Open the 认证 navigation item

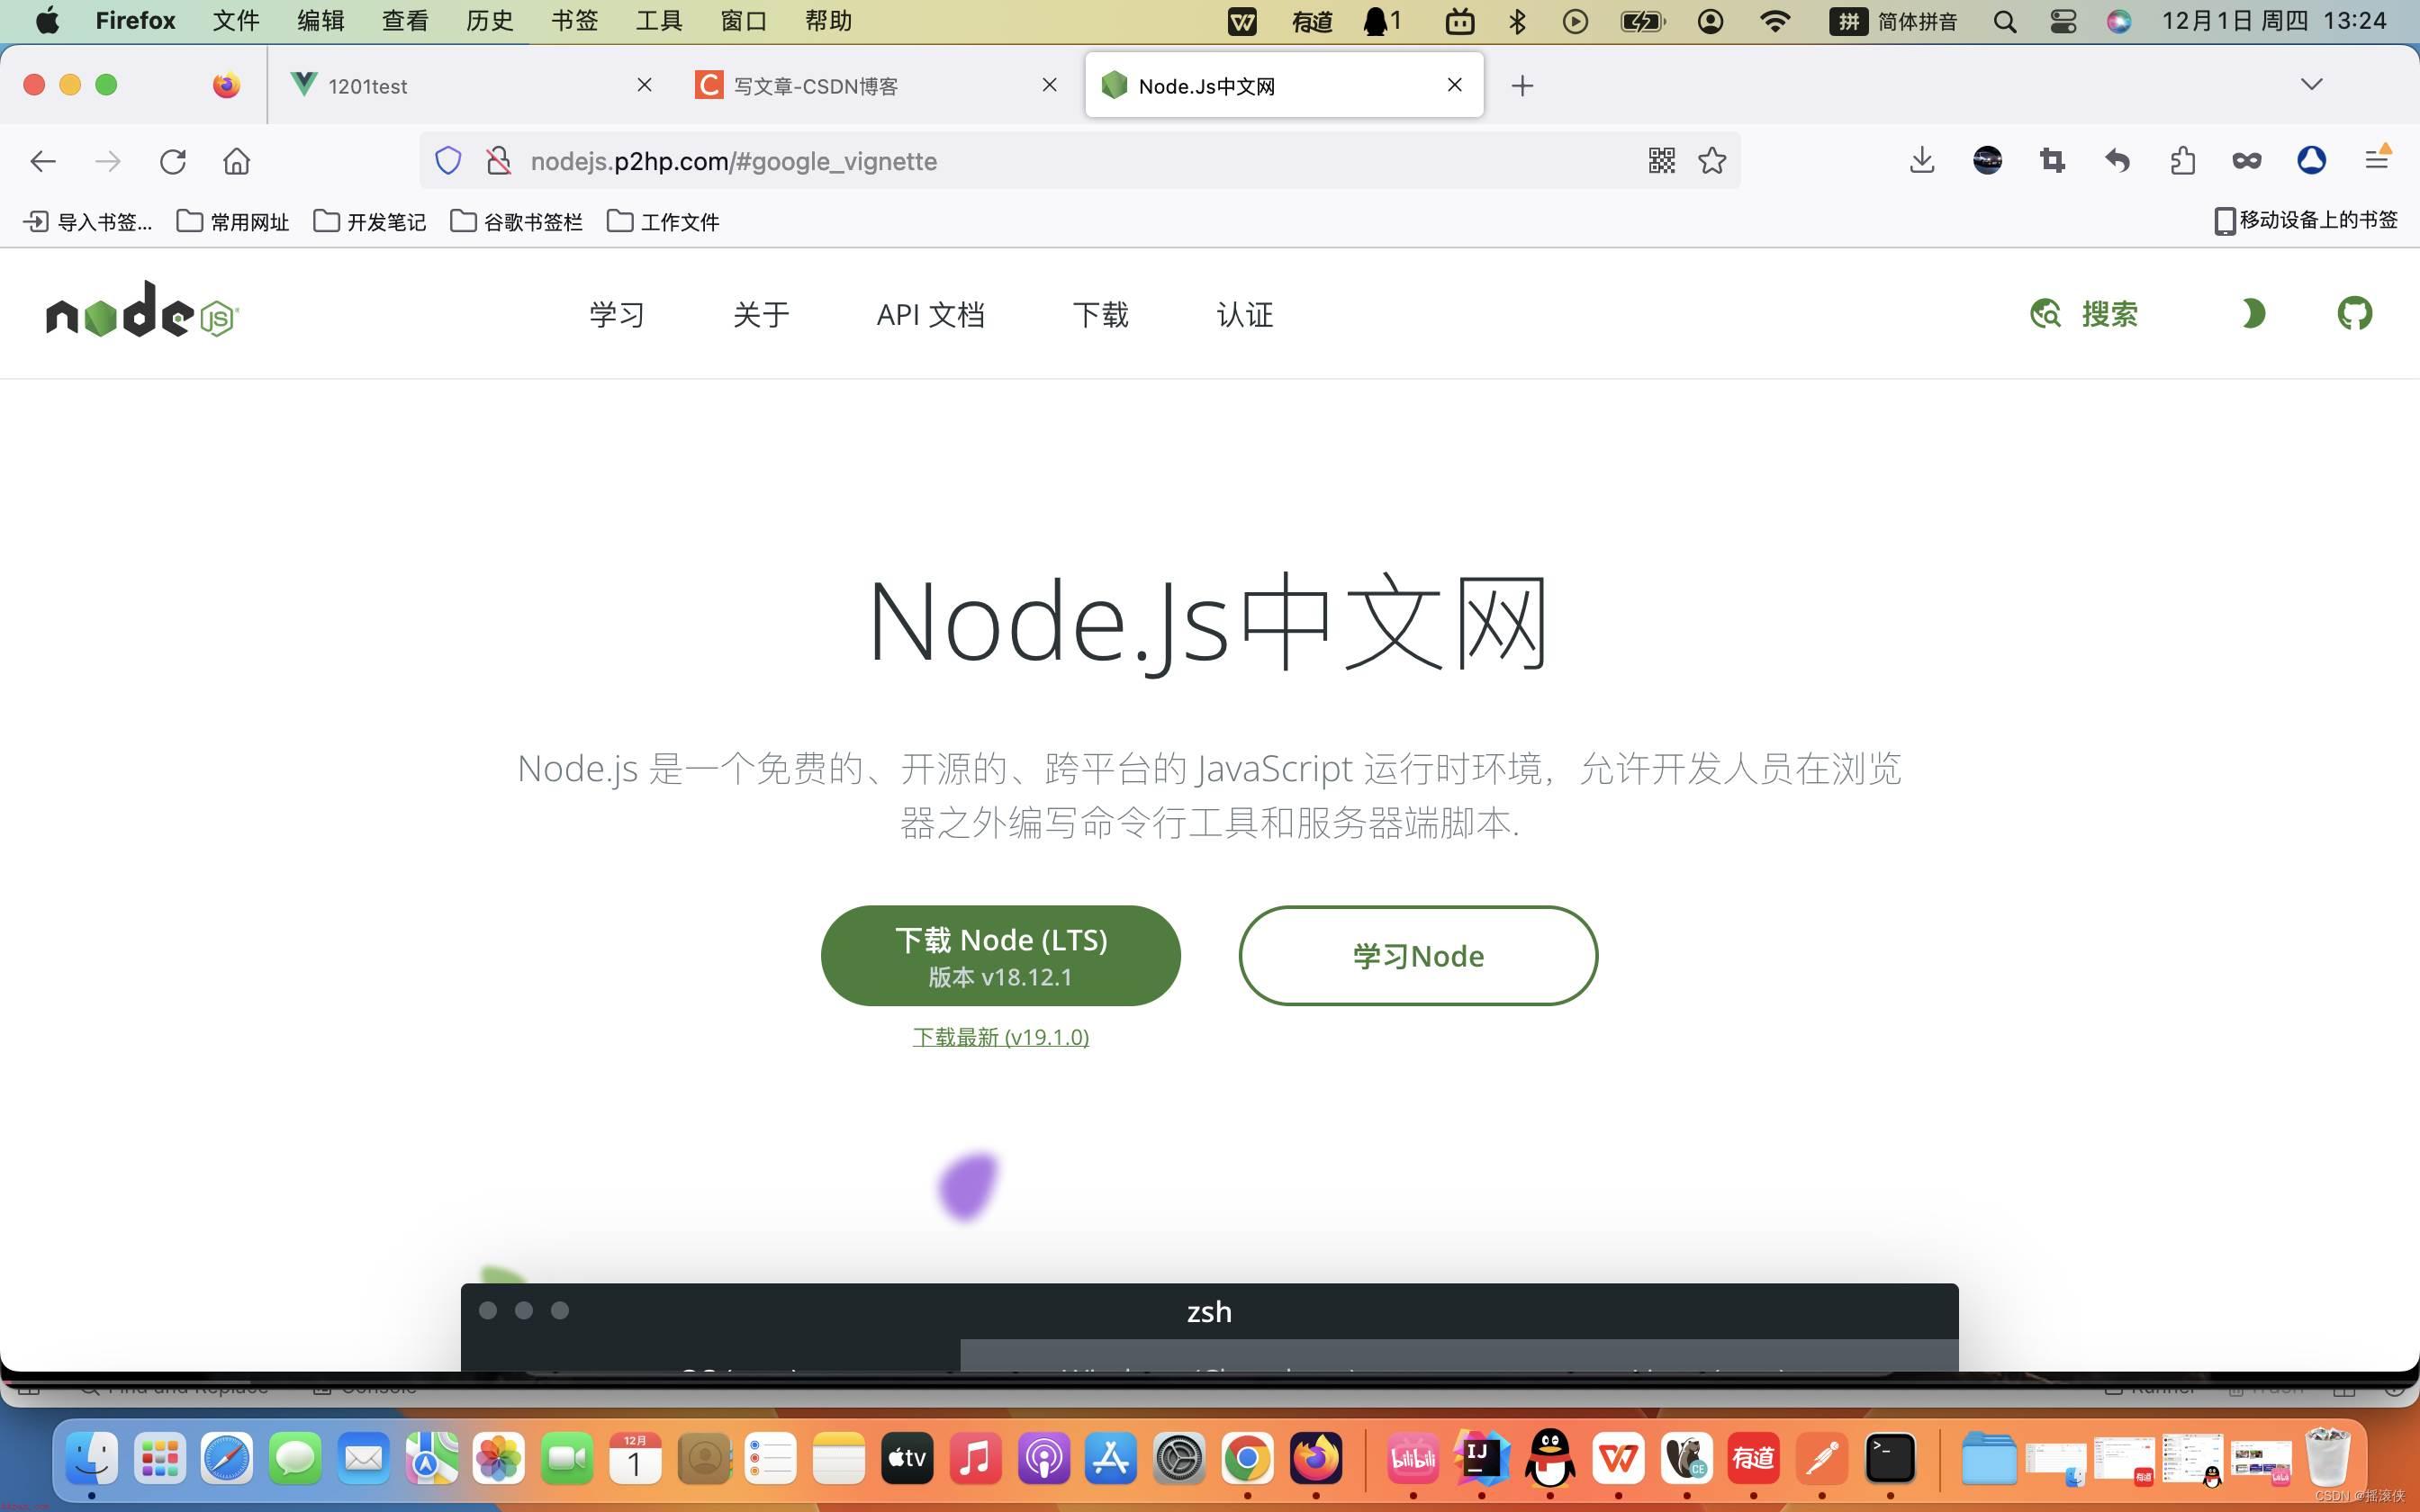(x=1245, y=315)
